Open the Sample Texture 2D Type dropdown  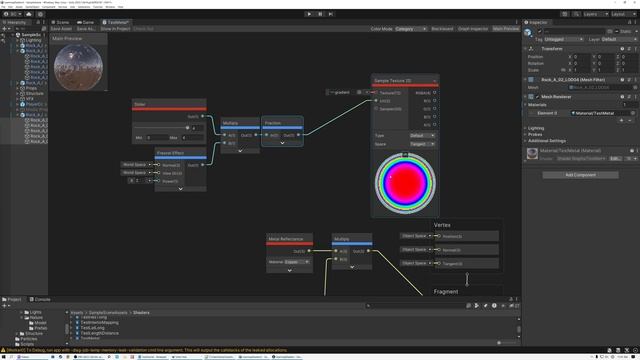tap(422, 136)
